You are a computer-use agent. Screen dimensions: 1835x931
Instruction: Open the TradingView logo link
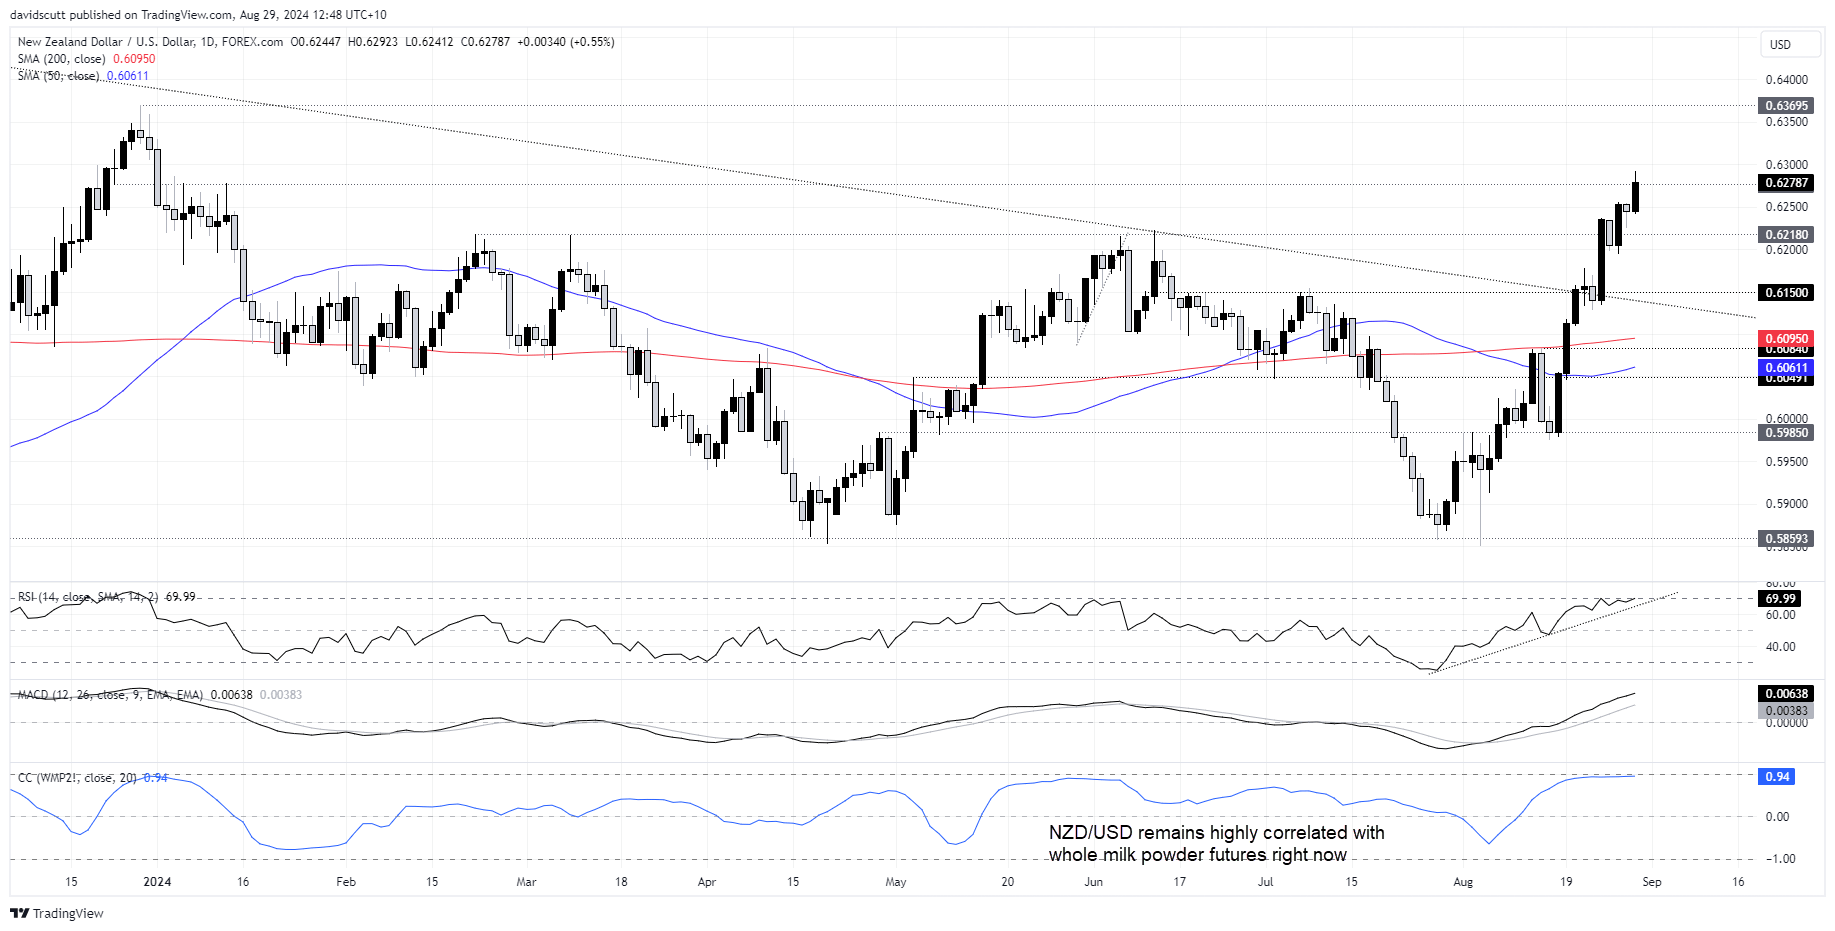57,913
